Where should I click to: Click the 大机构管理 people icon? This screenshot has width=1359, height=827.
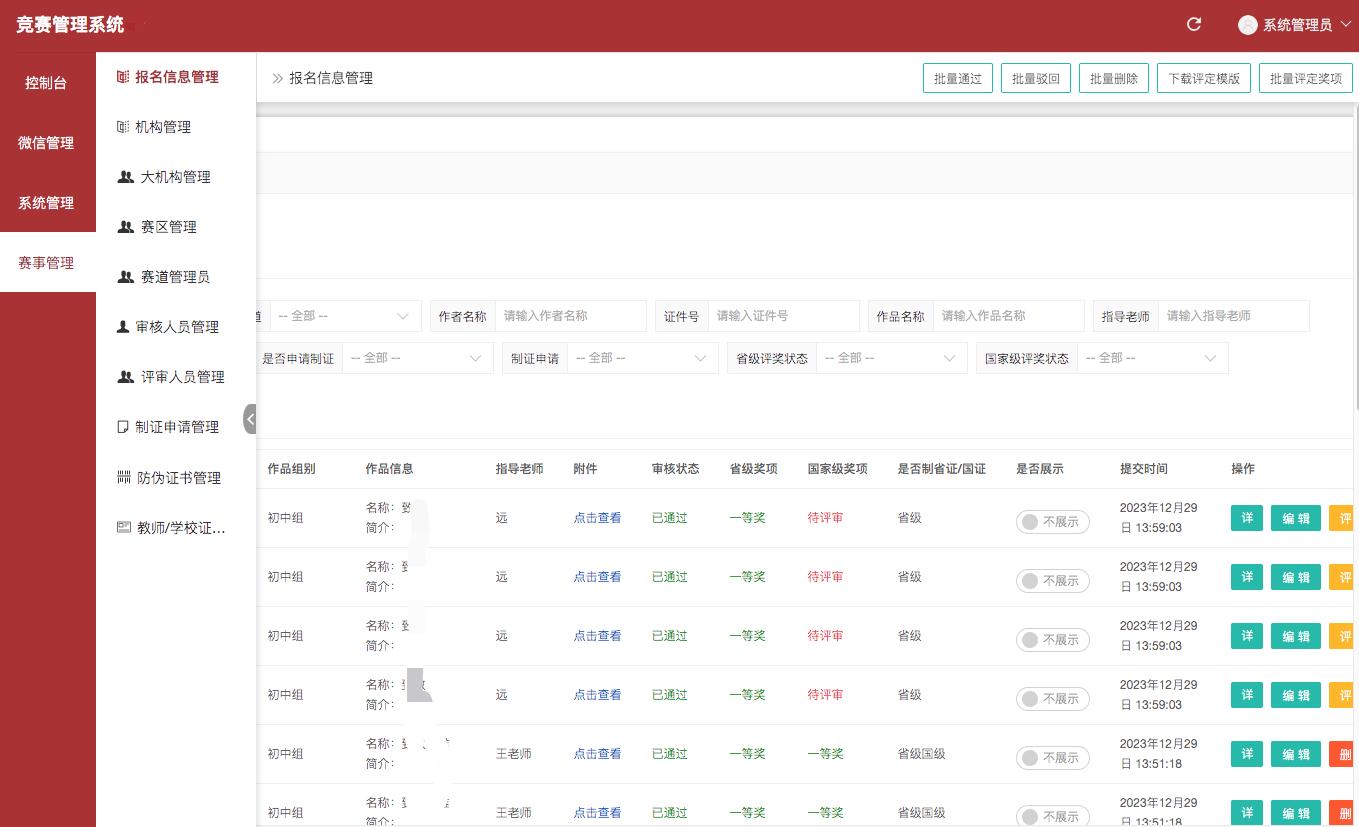pos(125,177)
